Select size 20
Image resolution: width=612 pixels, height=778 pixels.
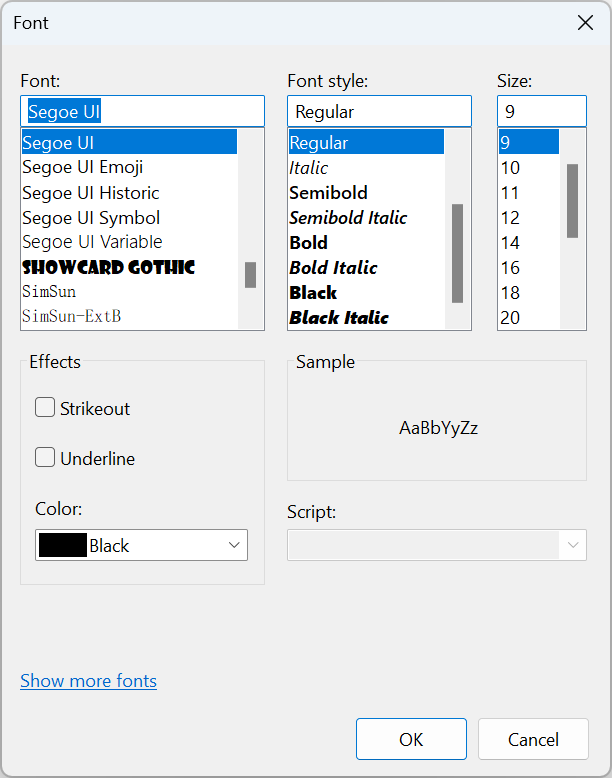point(529,317)
